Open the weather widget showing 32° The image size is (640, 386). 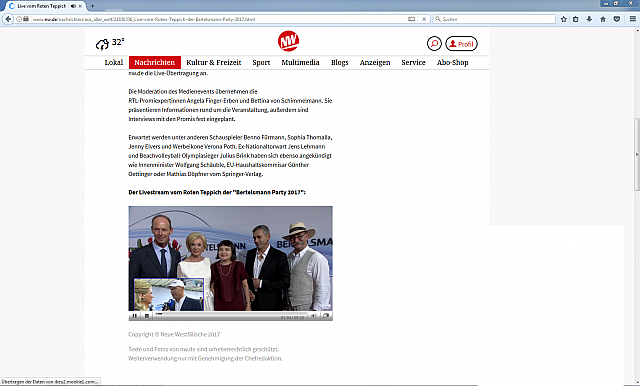point(110,43)
